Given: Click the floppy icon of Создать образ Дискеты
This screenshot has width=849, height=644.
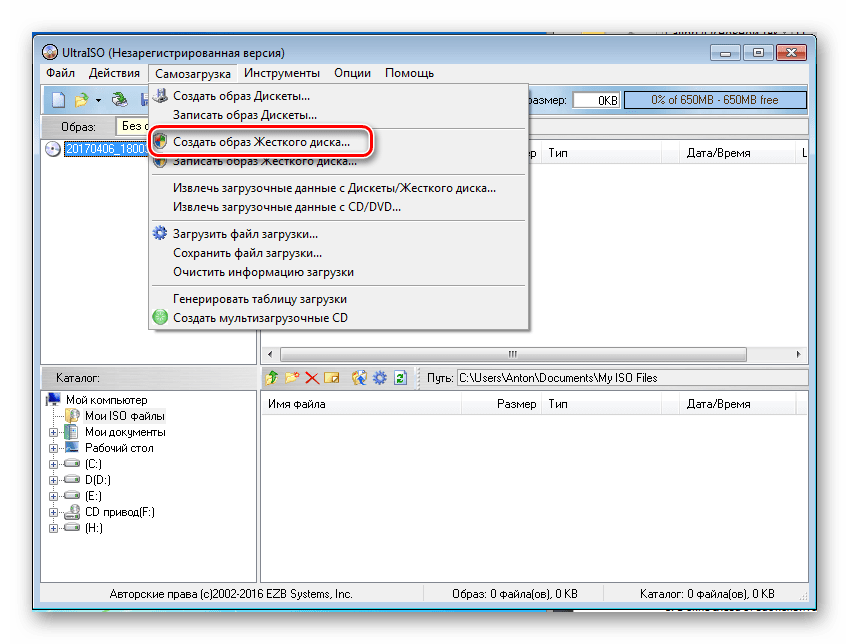Looking at the screenshot, I should [160, 96].
